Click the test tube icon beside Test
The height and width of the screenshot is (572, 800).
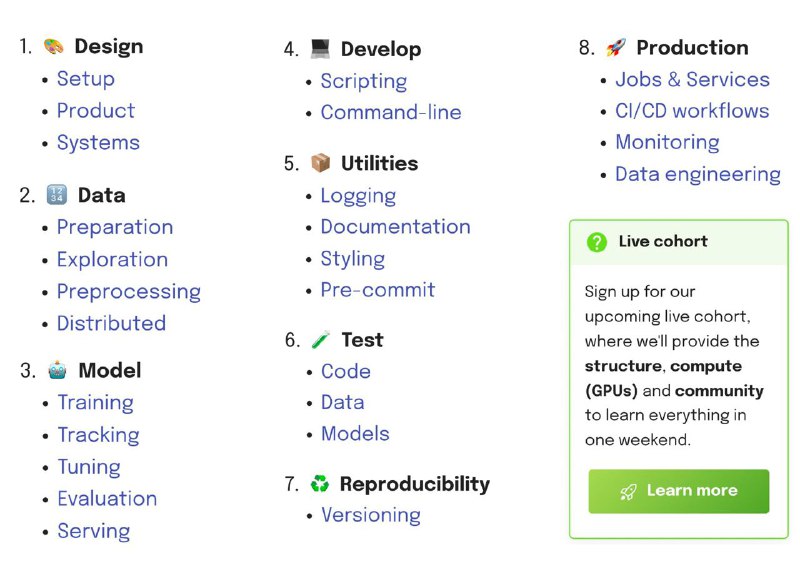(x=320, y=339)
